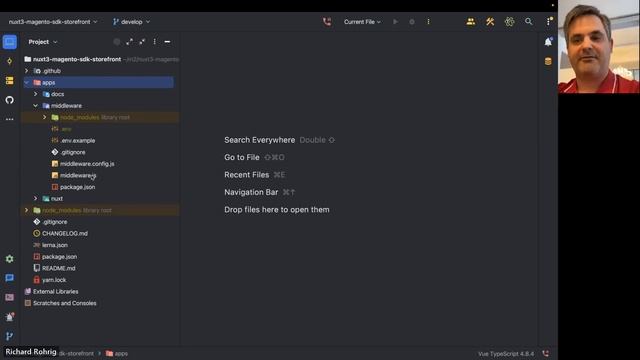This screenshot has width=640, height=360.
Task: Collapse the middleware folder
Action: point(36,106)
